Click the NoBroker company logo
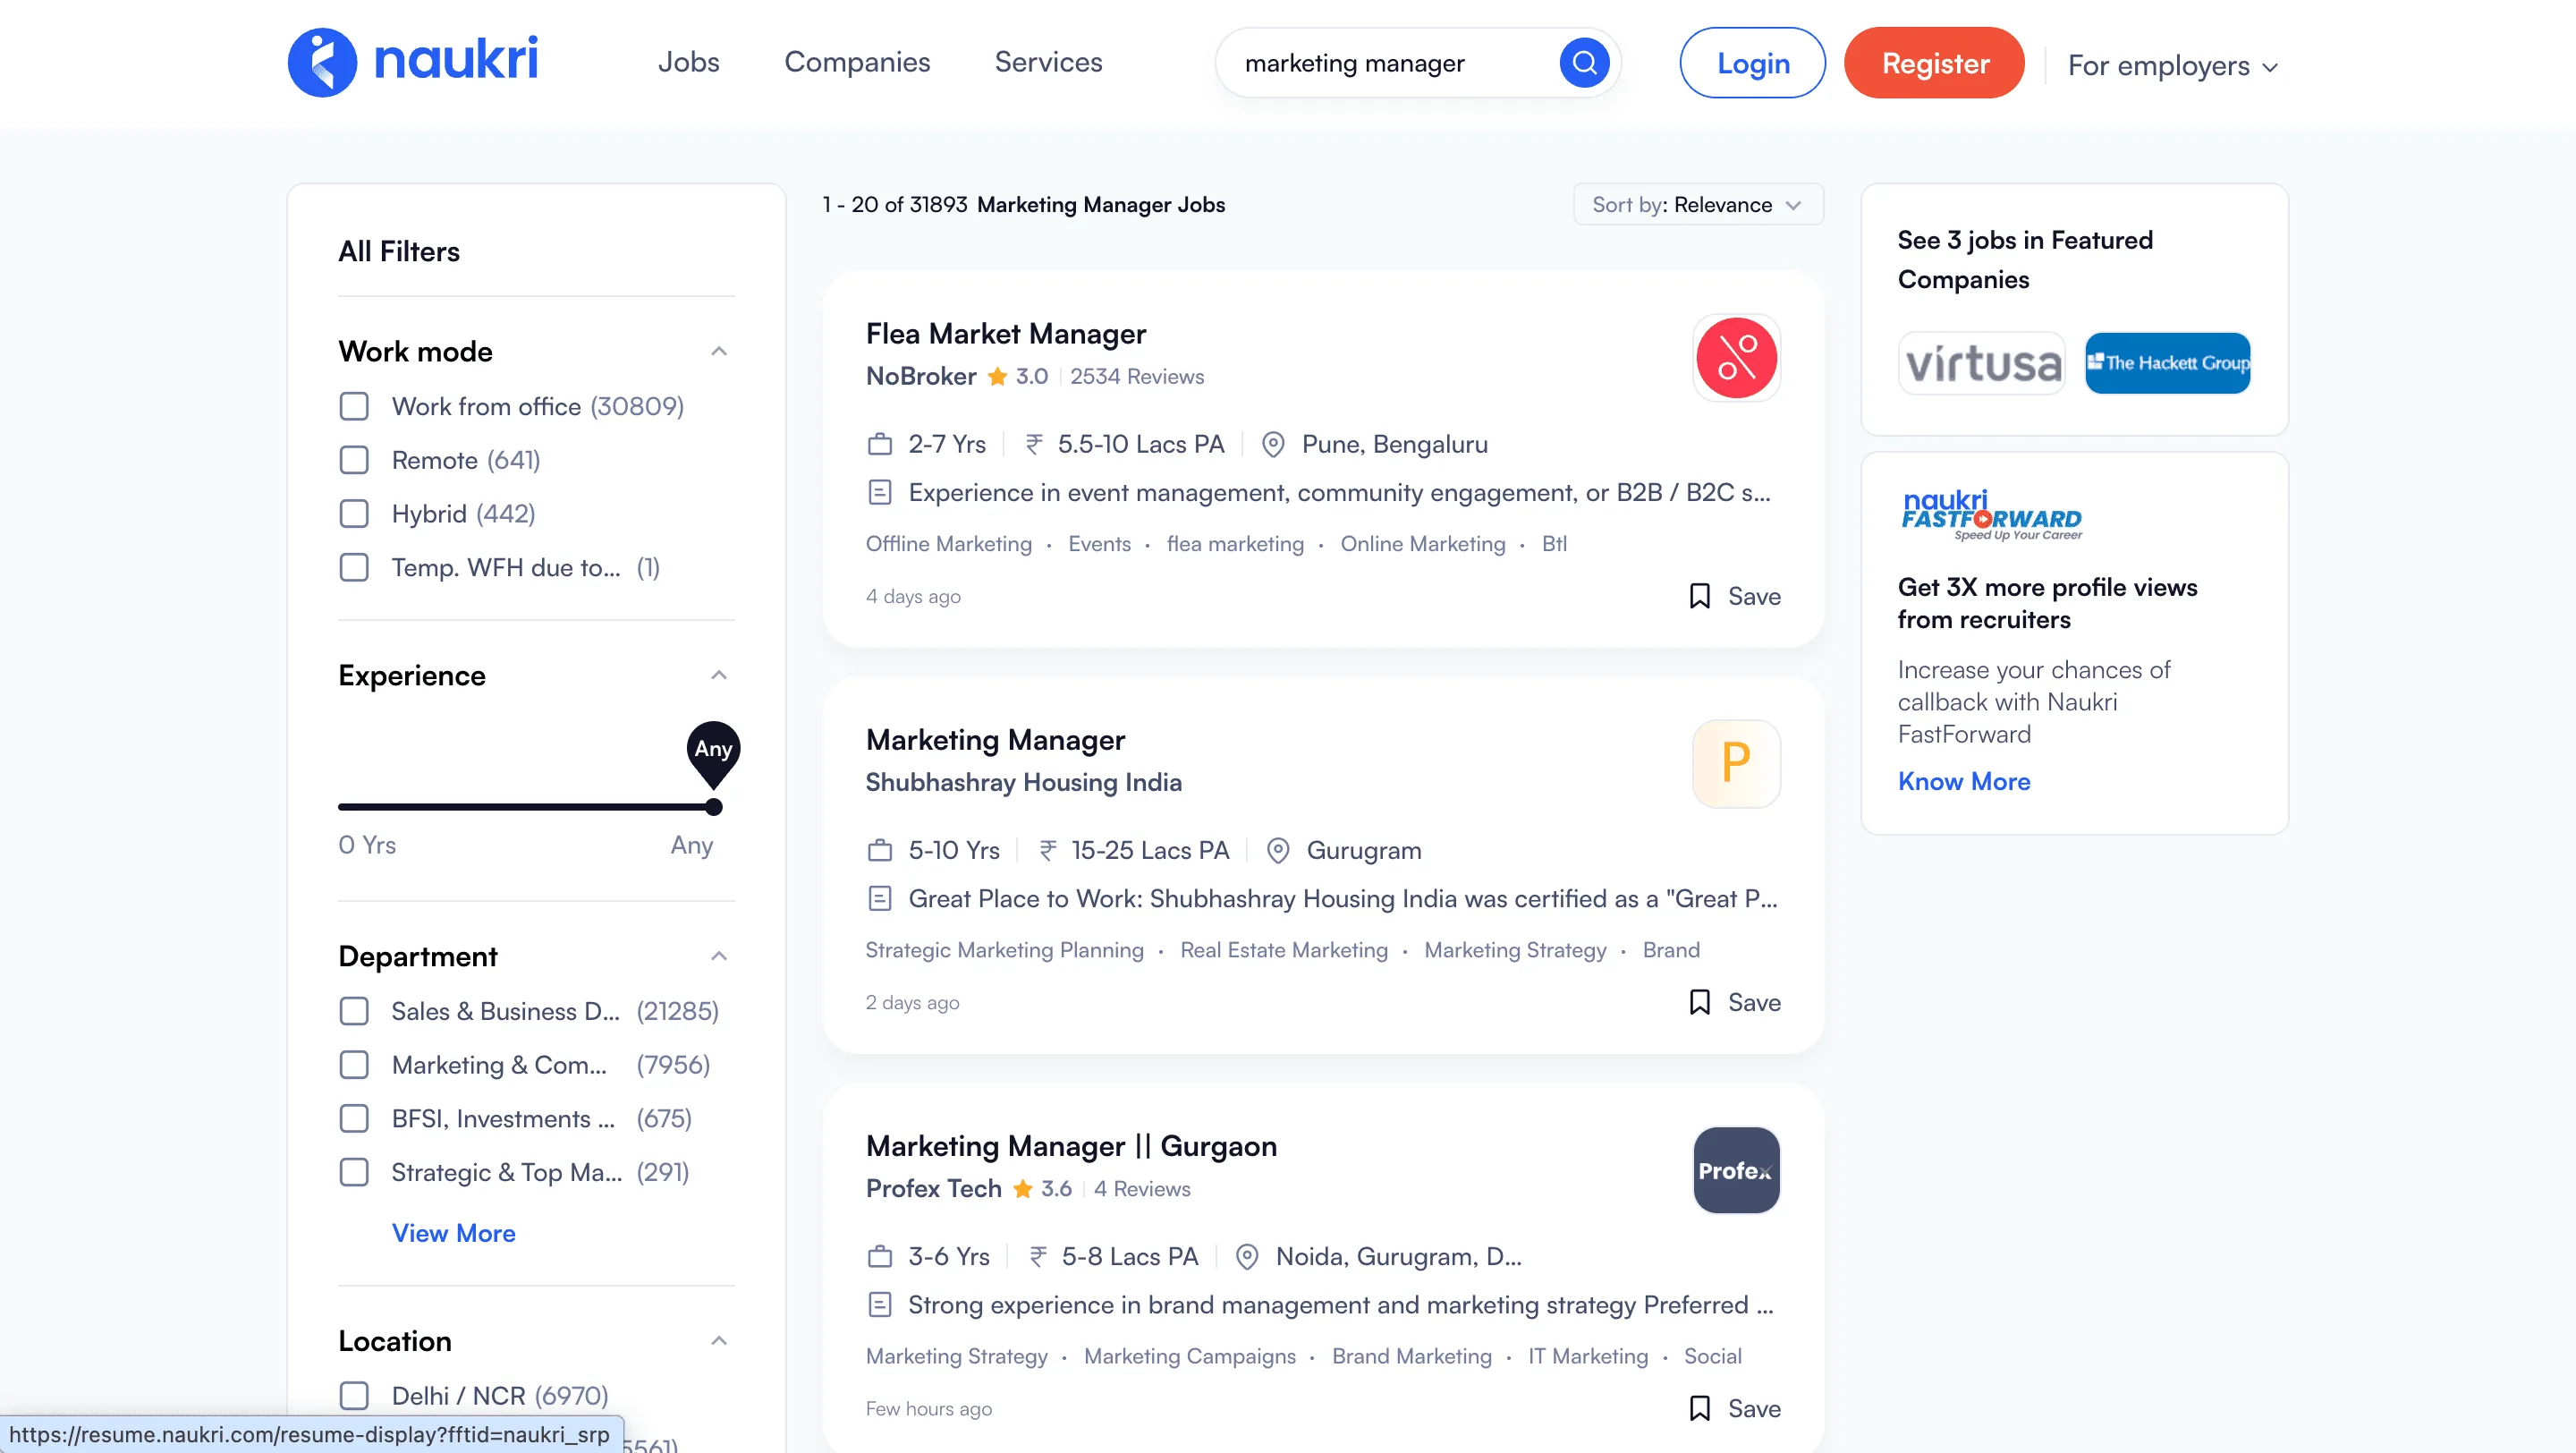This screenshot has height=1453, width=2576. pyautogui.click(x=1736, y=357)
